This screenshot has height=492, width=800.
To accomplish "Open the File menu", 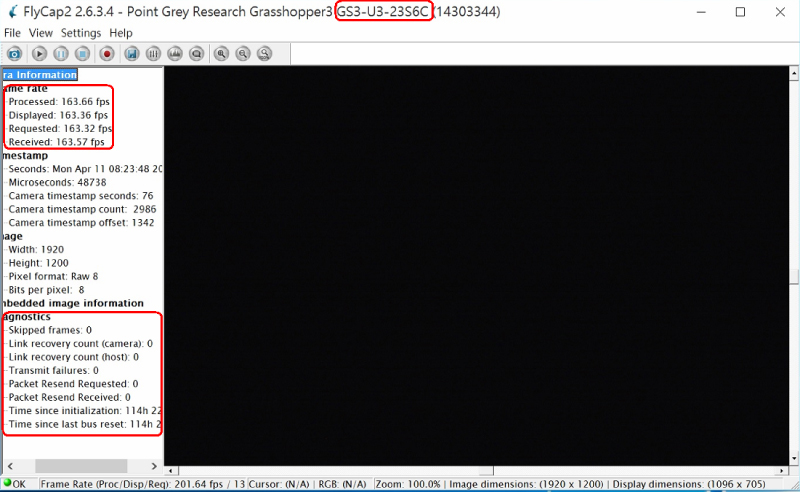I will pos(12,33).
